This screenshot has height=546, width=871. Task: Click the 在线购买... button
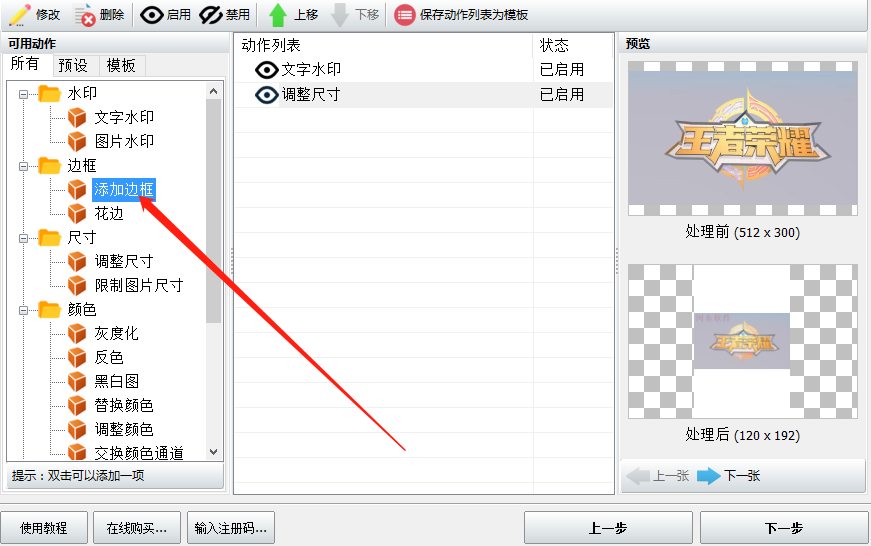(x=137, y=528)
